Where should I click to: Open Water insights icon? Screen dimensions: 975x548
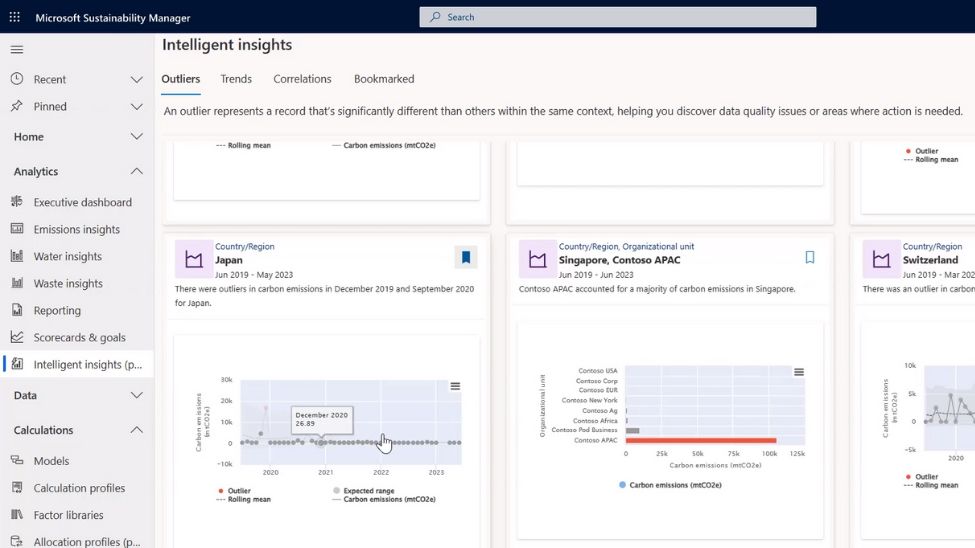[x=17, y=256]
